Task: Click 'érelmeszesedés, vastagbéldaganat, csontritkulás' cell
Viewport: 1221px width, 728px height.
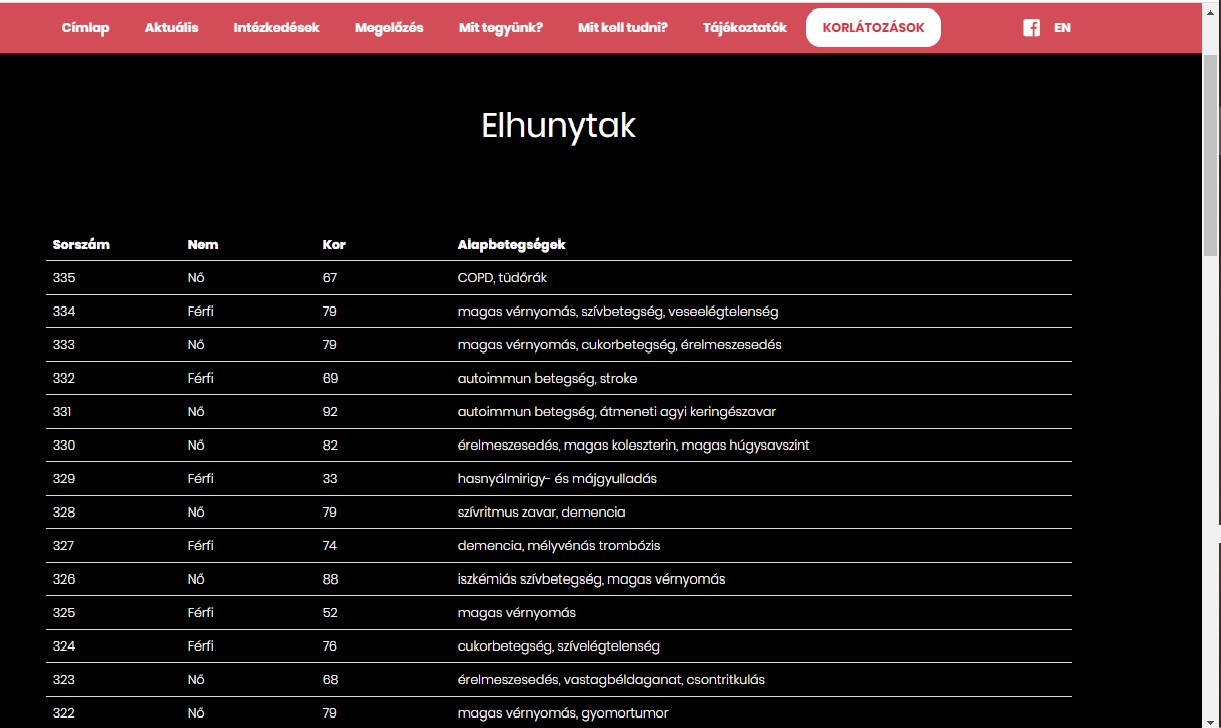Action: pos(611,680)
